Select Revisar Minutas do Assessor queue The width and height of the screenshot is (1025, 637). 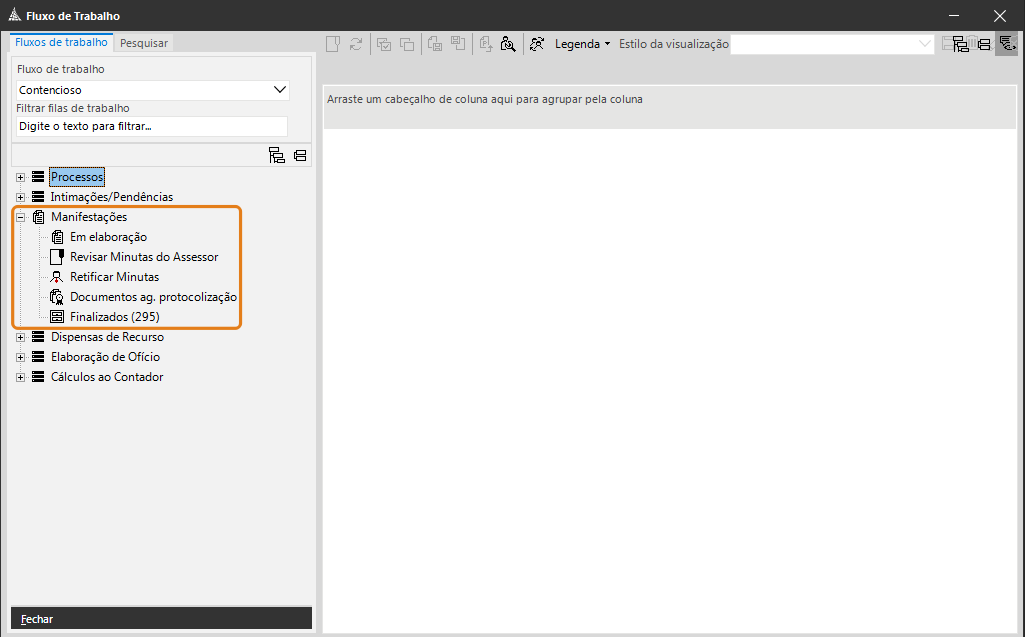click(143, 257)
